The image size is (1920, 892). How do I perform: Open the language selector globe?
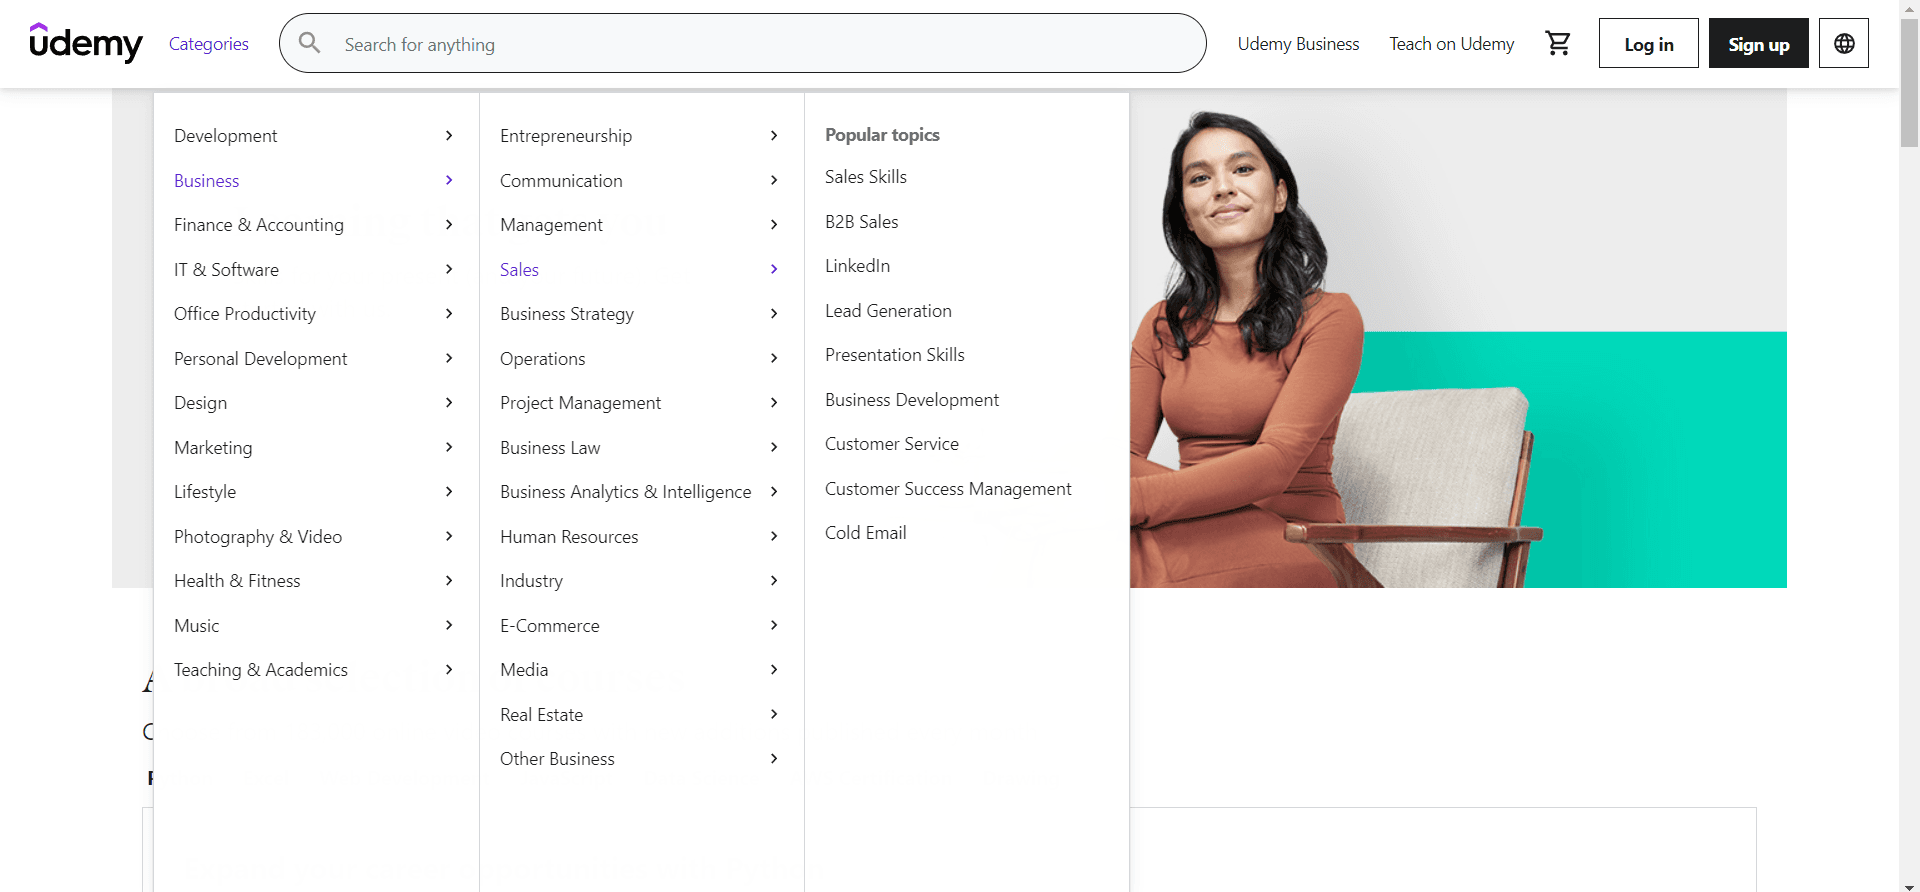(1843, 43)
